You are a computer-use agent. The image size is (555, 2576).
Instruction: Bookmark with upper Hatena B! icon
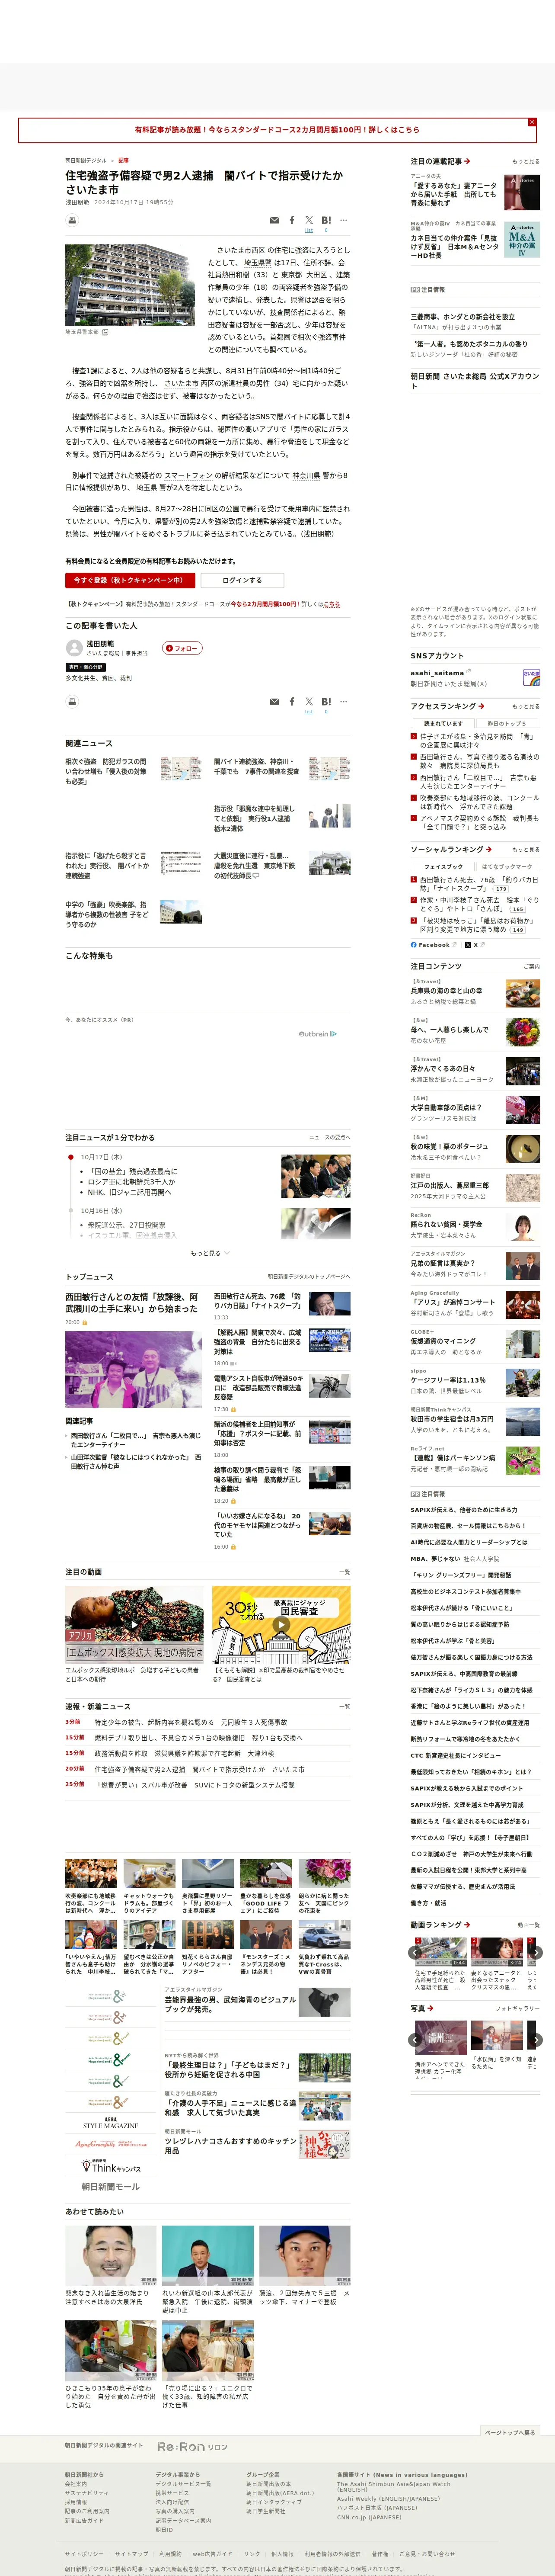click(326, 220)
